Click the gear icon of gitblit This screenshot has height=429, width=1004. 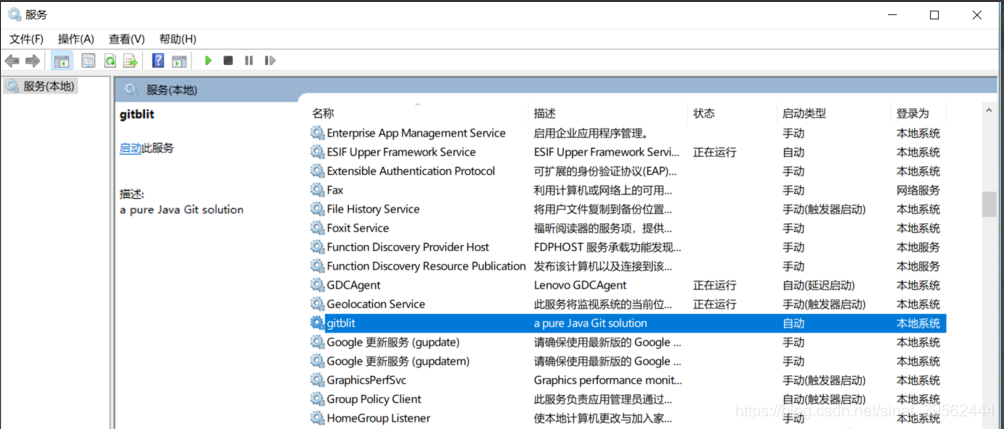coord(317,323)
